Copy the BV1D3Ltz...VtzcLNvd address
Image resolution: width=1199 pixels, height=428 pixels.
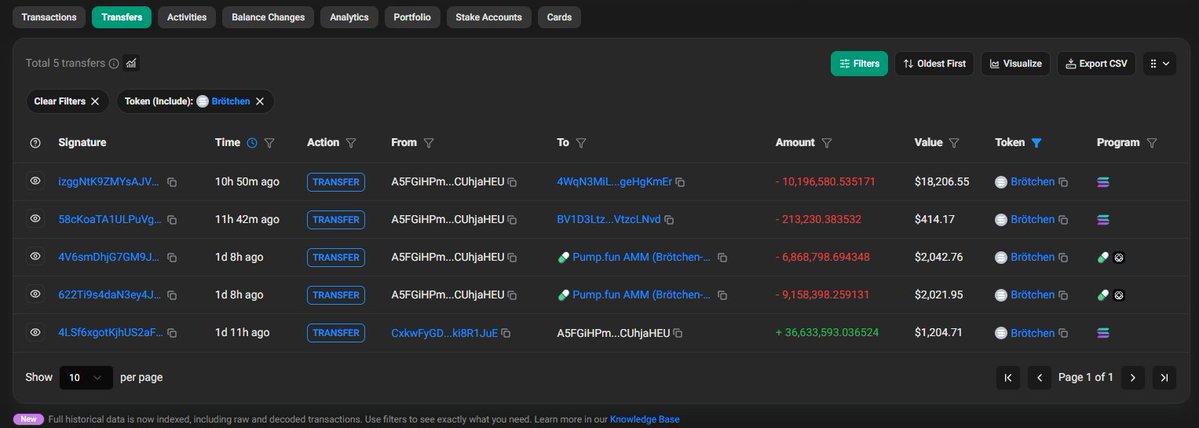pos(668,220)
